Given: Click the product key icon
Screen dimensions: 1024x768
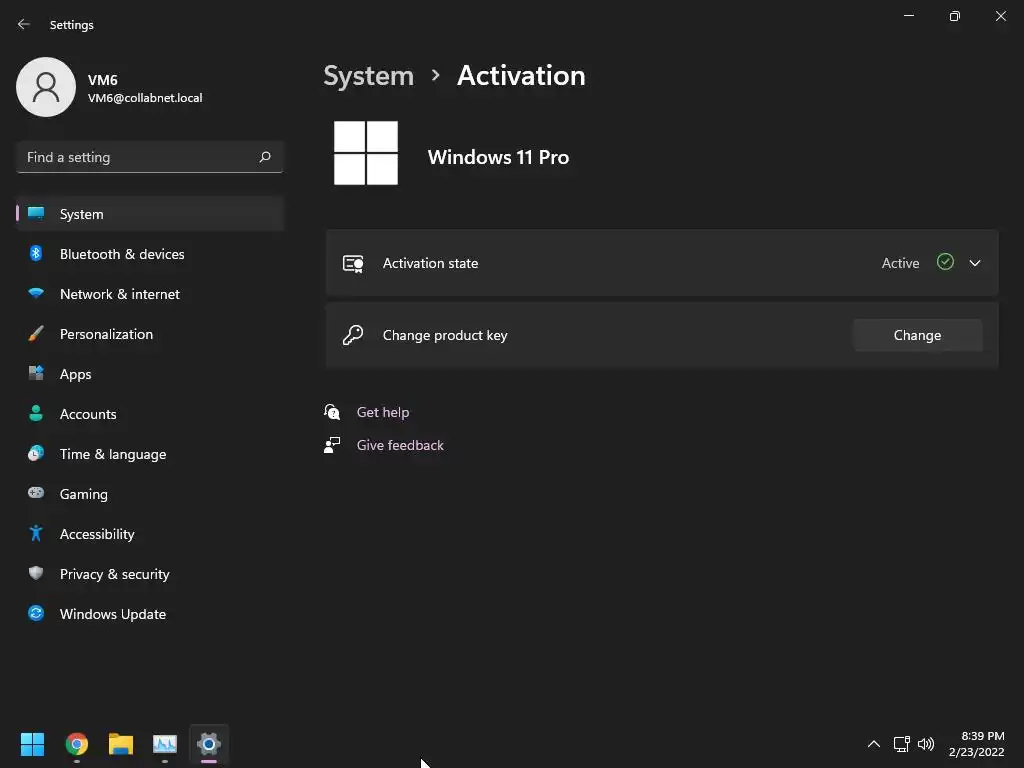Looking at the screenshot, I should tap(353, 335).
